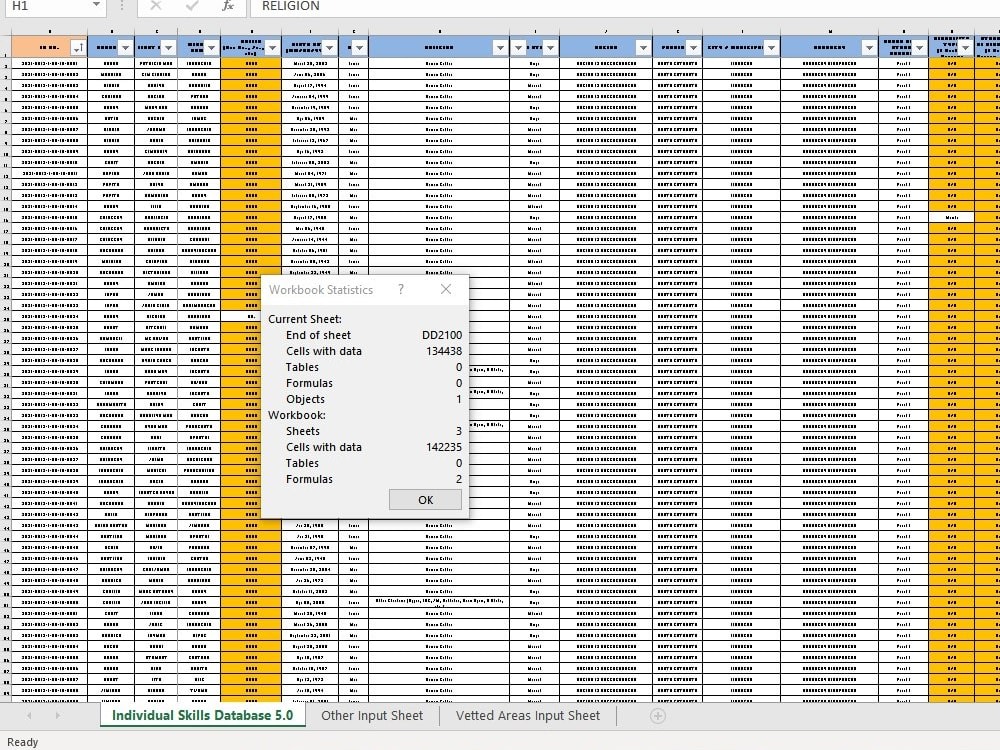
Task: Switch to the Vetted Areas Input Sheet tab
Action: 528,716
